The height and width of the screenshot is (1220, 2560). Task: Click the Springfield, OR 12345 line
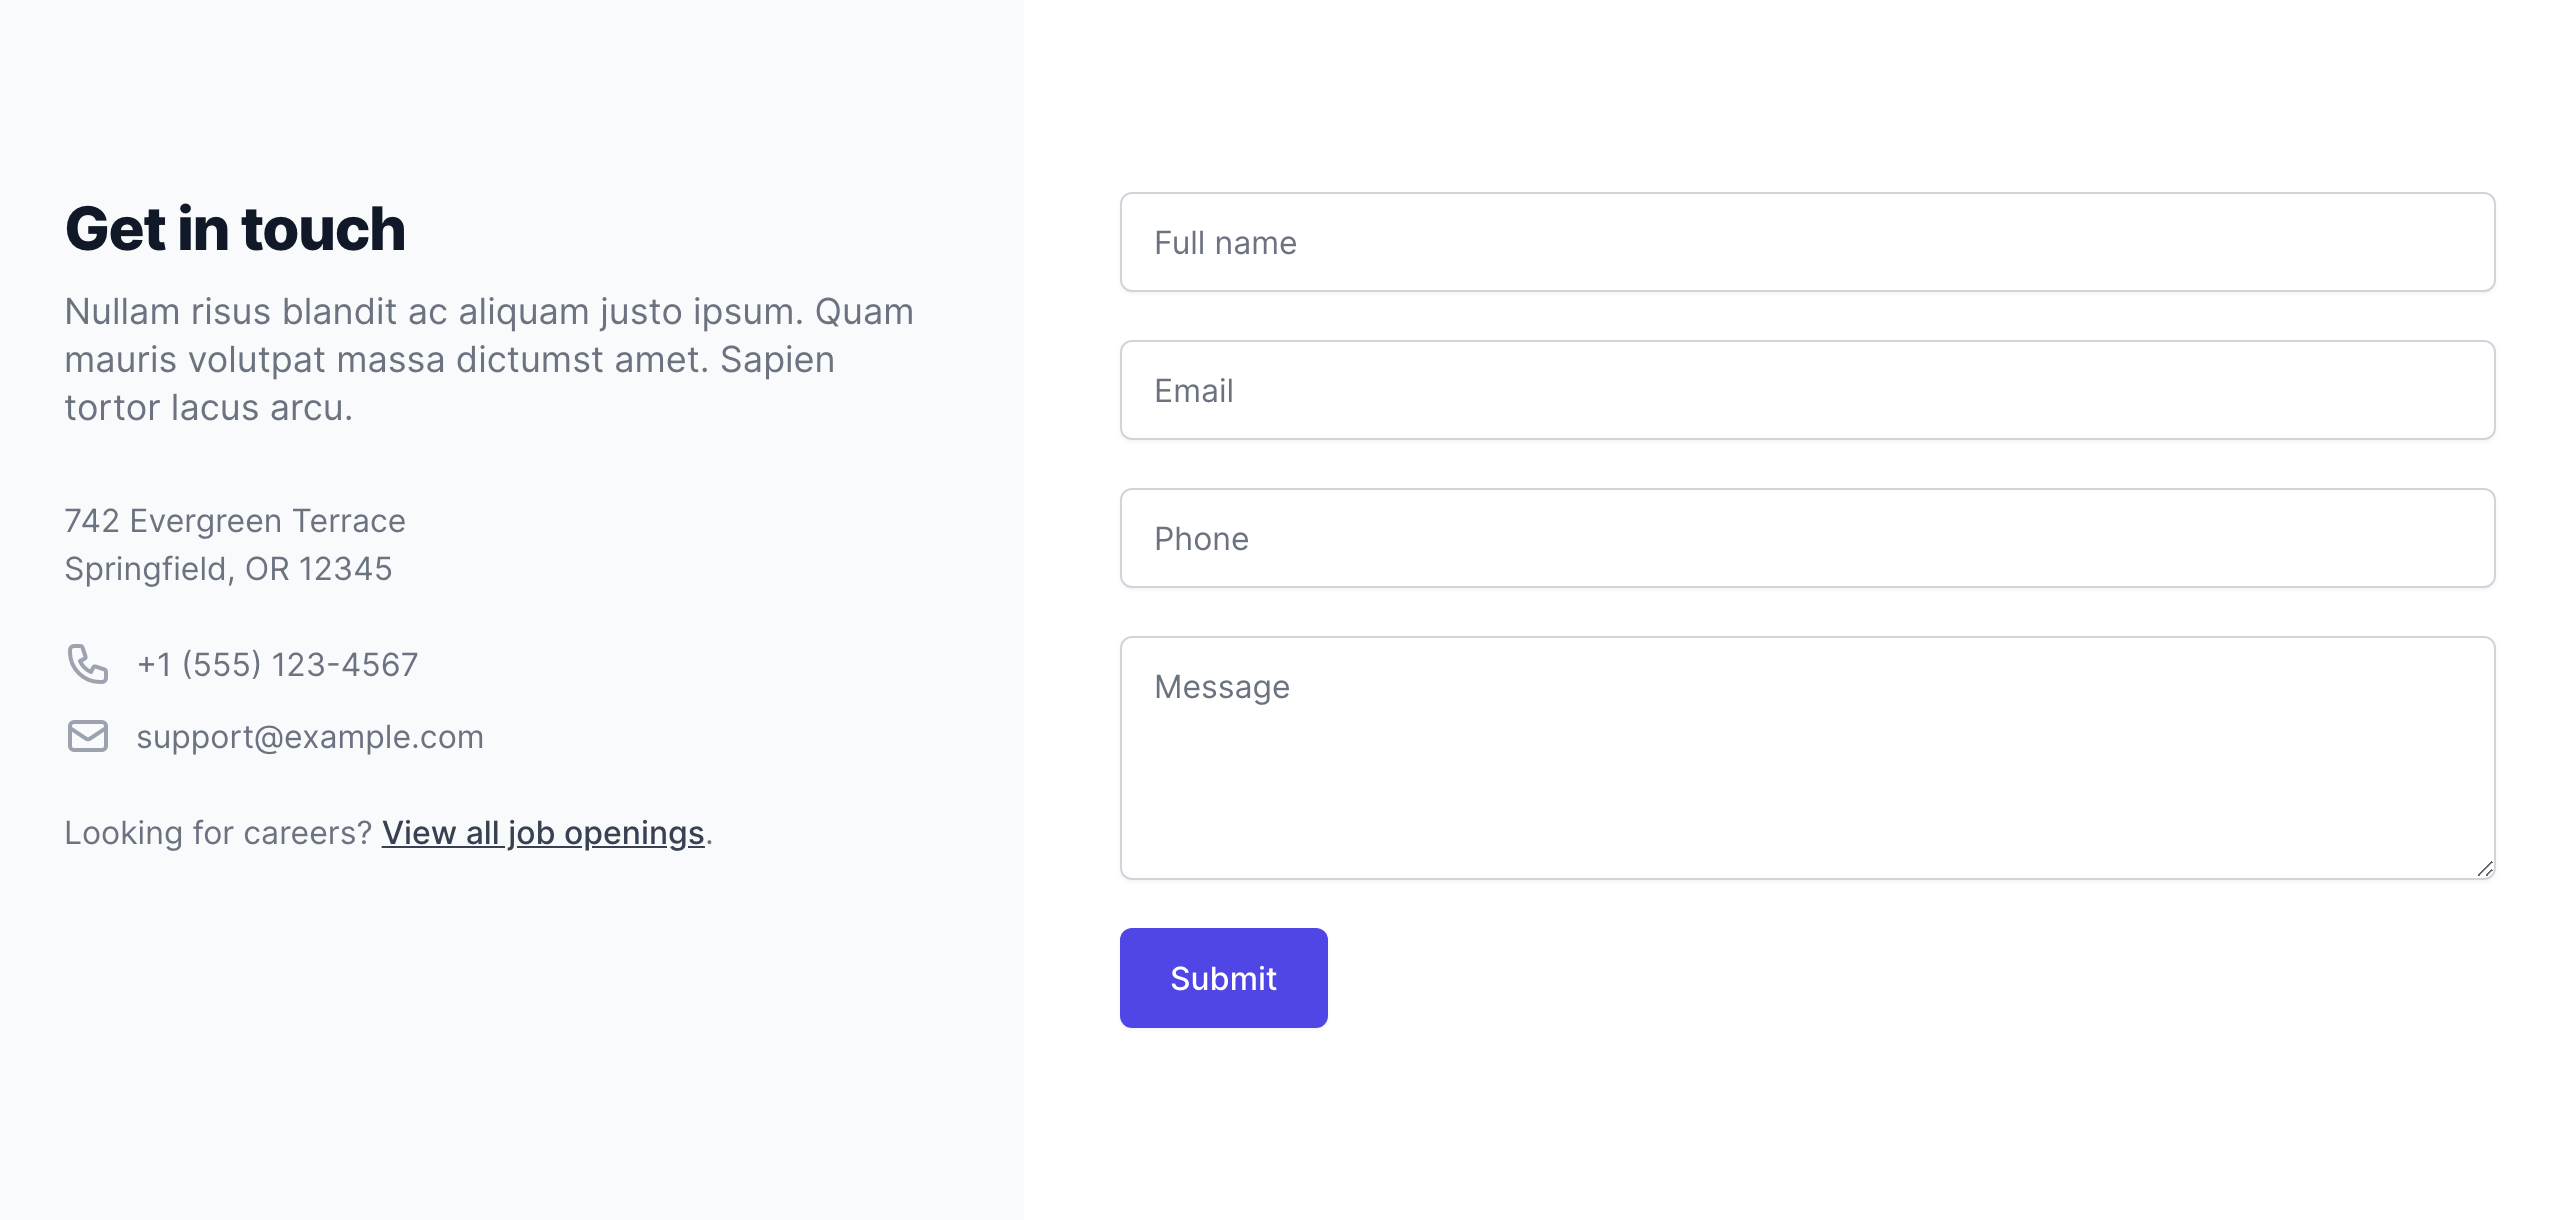click(228, 569)
